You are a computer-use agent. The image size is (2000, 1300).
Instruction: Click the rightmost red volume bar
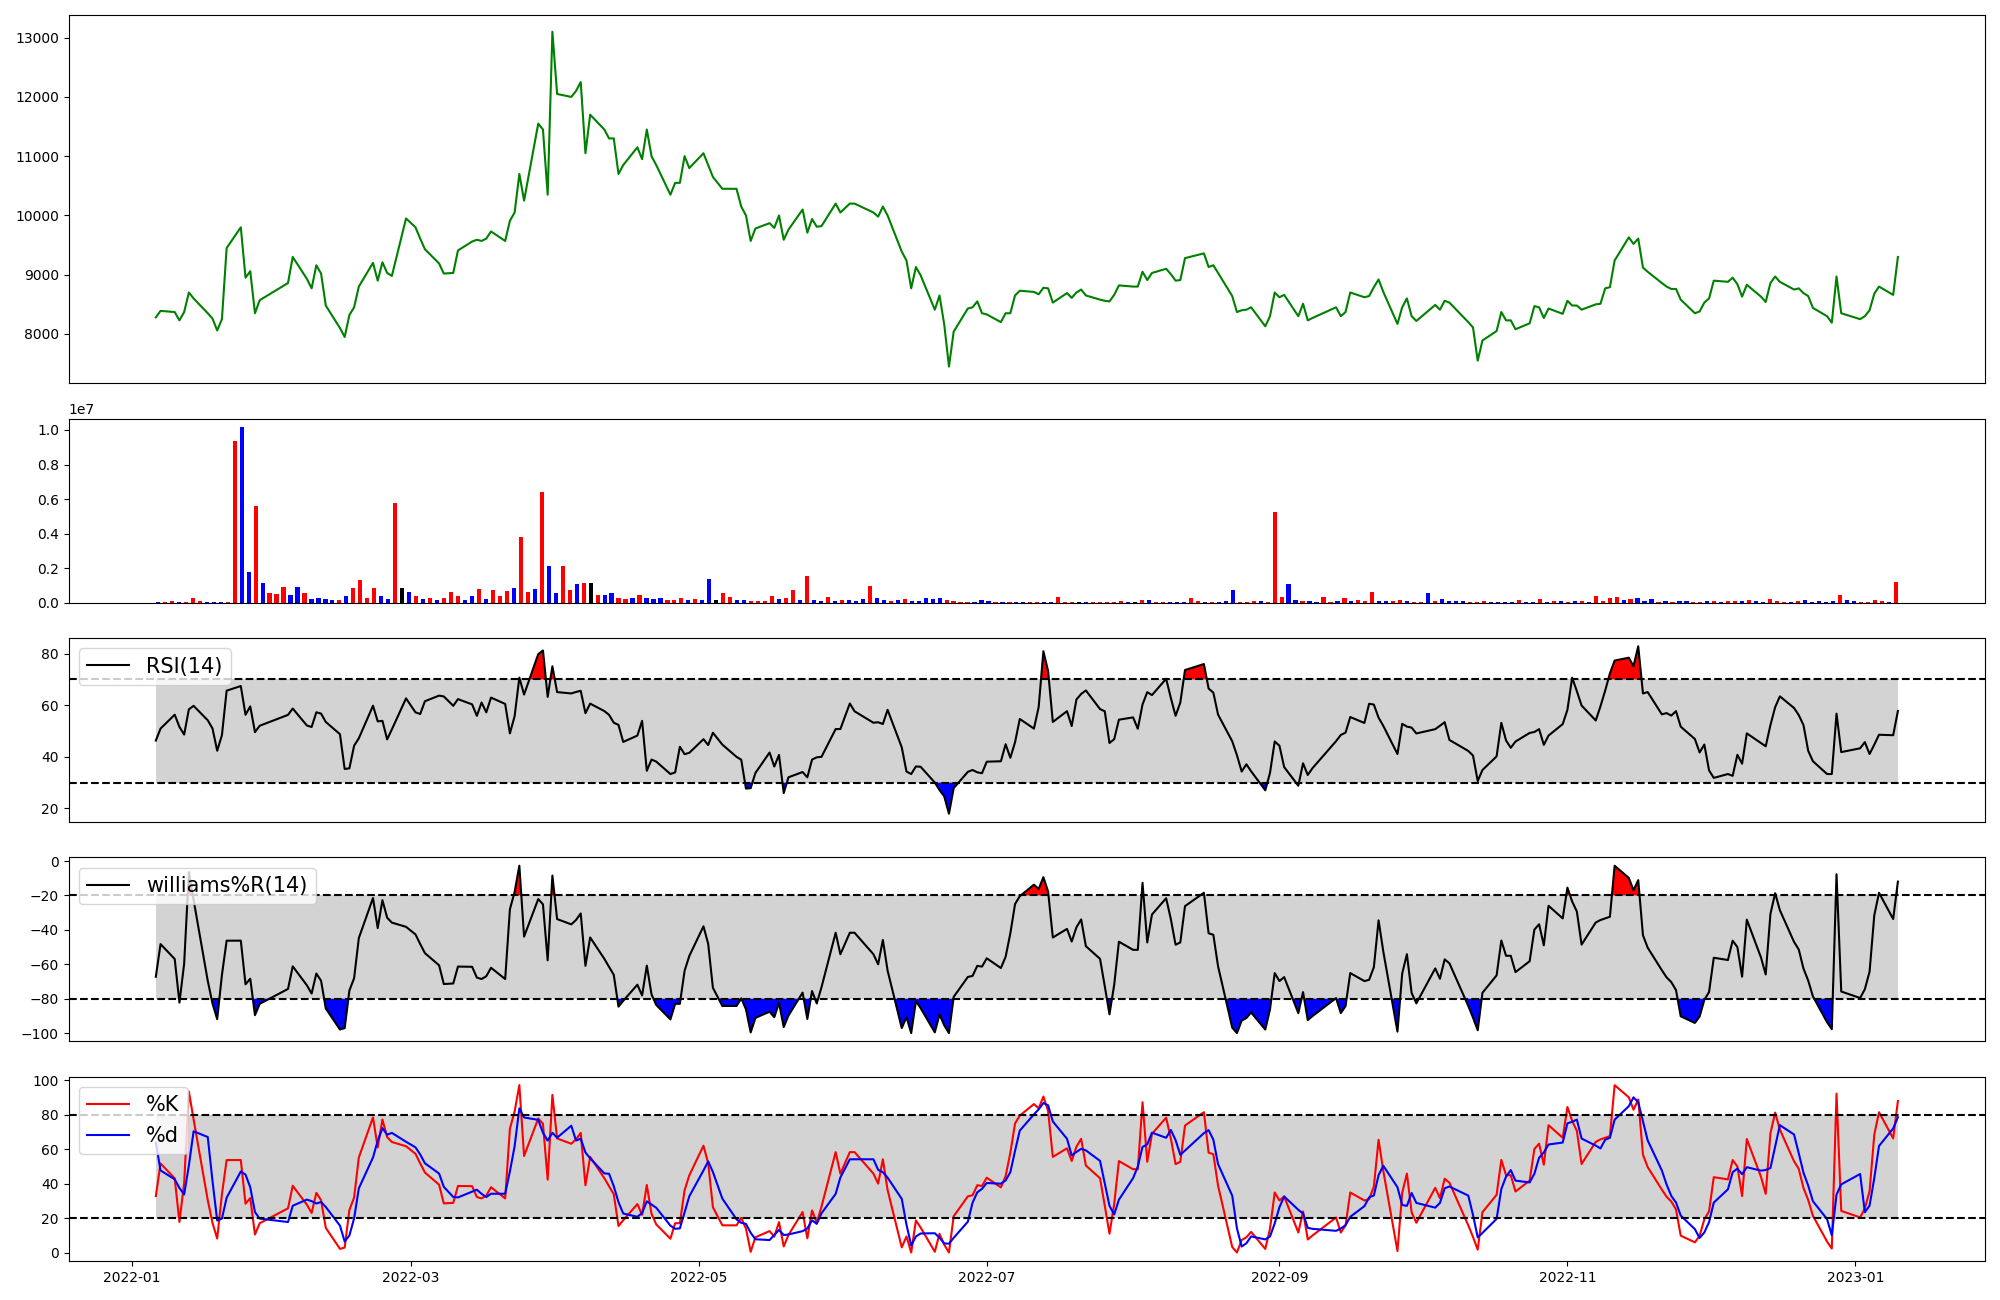pos(1895,592)
